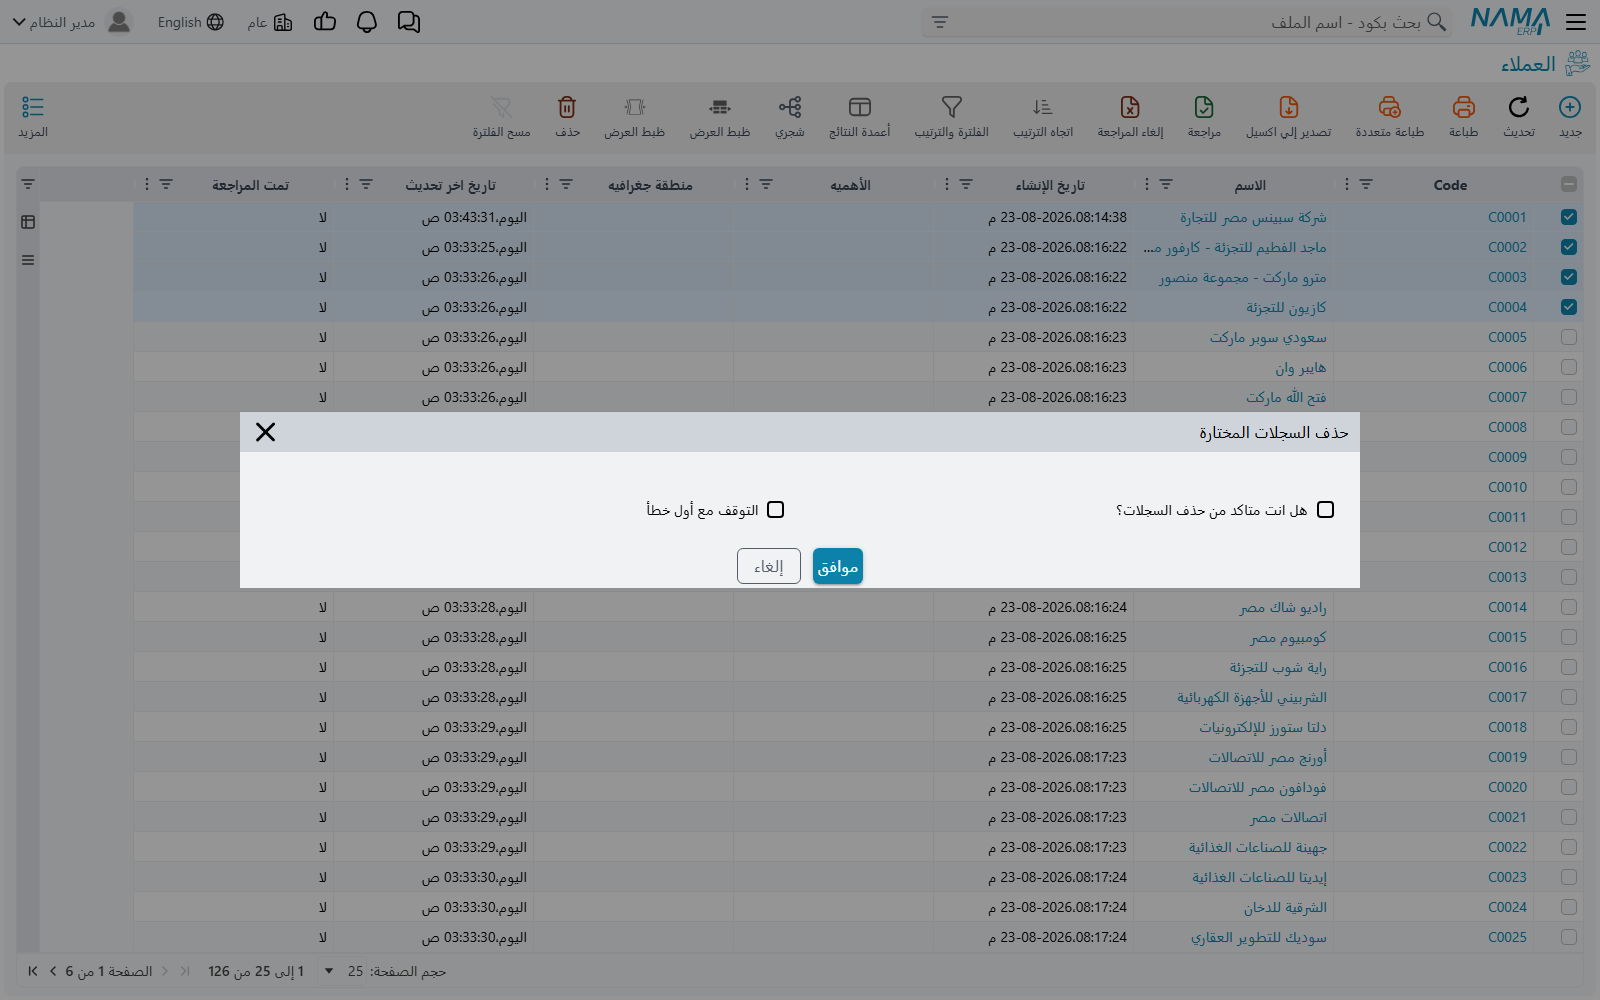Viewport: 1600px width, 1000px height.
Task: Open الأهميه column filter menu
Action: click(766, 184)
